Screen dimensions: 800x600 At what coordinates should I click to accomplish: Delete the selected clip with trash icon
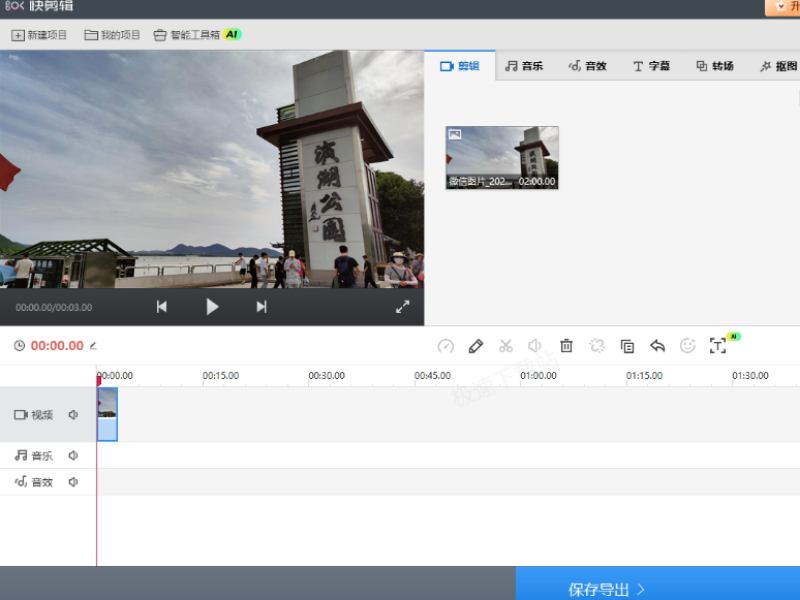coord(566,346)
